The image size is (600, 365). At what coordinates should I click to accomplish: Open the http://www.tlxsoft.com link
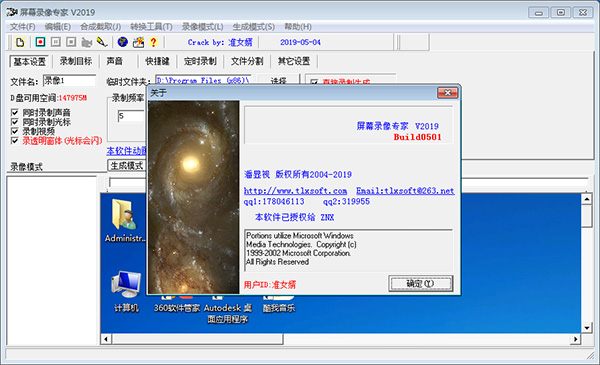point(295,191)
